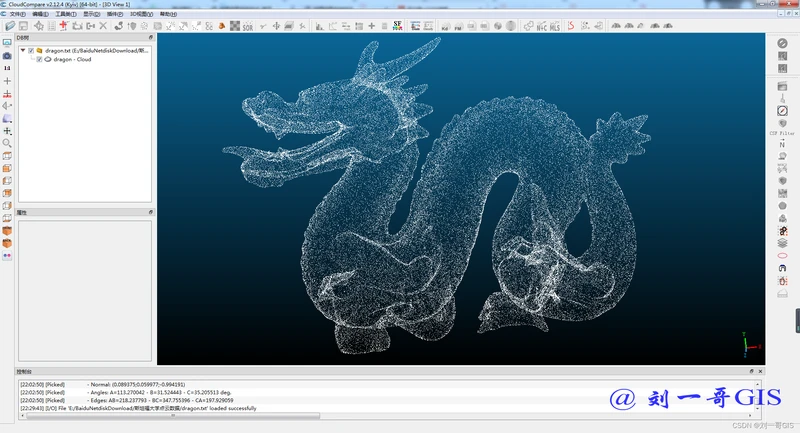Float the properties panel

(x=151, y=212)
